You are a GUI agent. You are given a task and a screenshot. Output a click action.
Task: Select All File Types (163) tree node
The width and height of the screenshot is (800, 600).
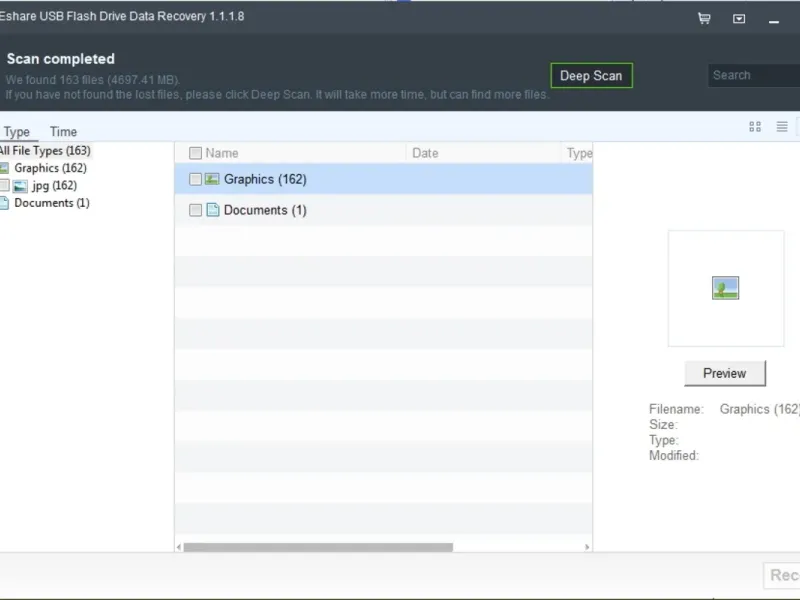45,151
